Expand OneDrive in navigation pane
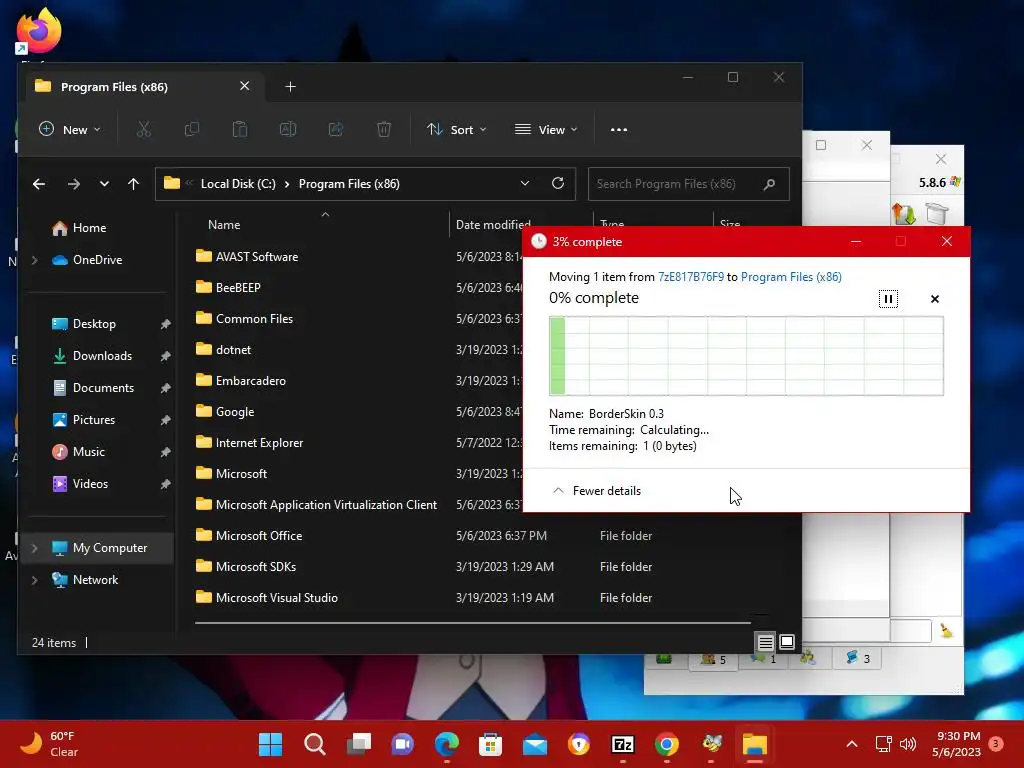This screenshot has height=768, width=1024. (35, 260)
